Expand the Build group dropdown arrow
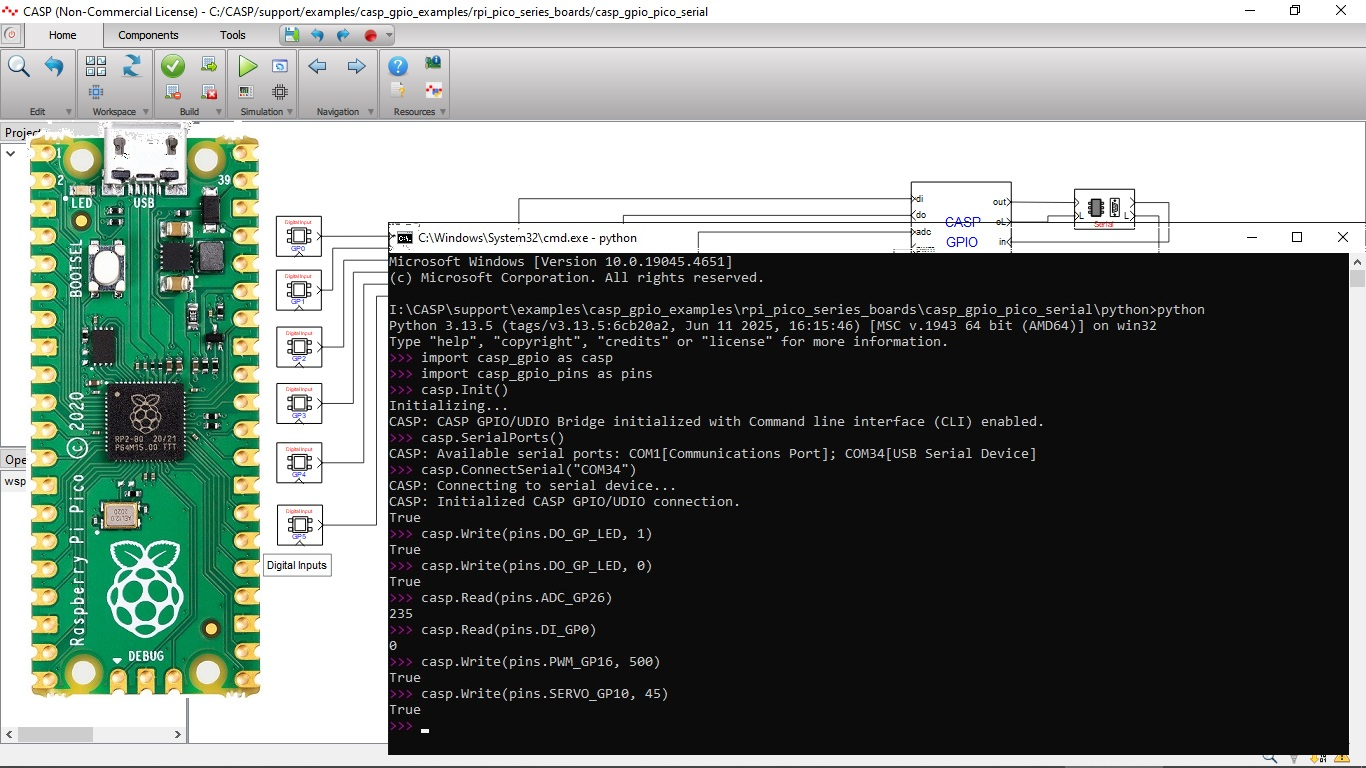Screen dimensions: 1366x768 pos(219,112)
